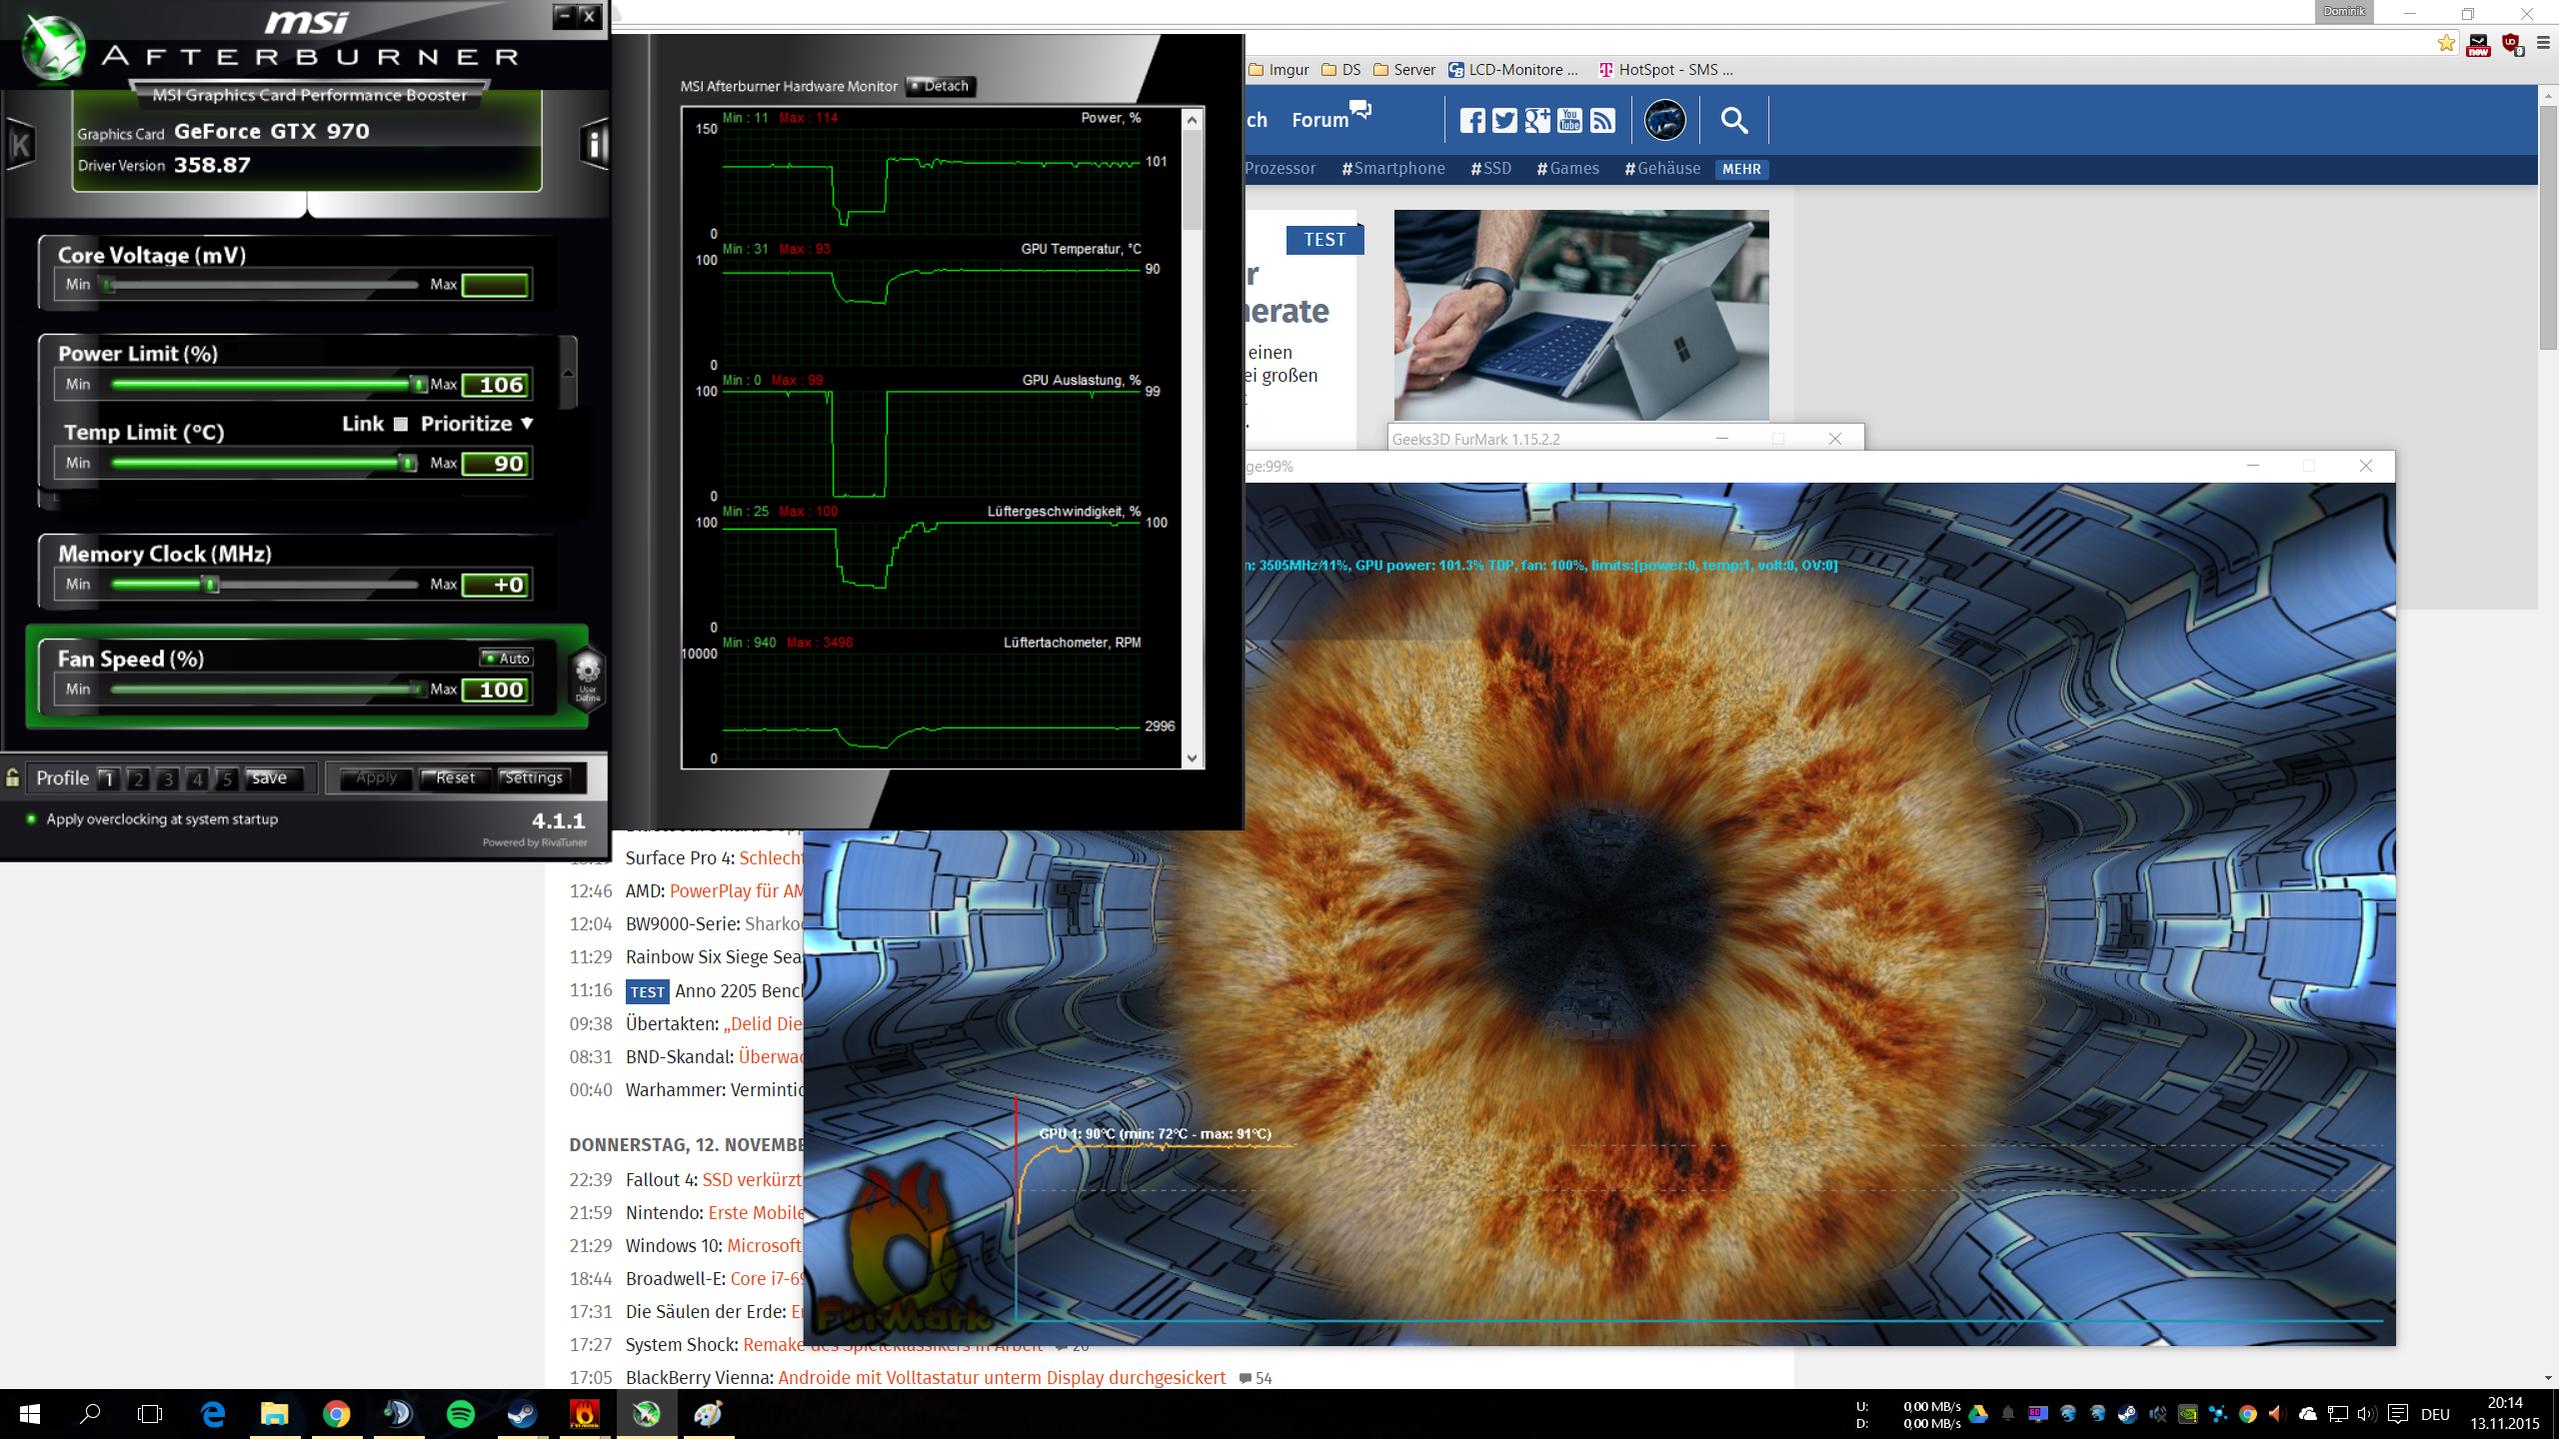
Task: Open the Imgur bookmarks folder
Action: (x=1279, y=70)
